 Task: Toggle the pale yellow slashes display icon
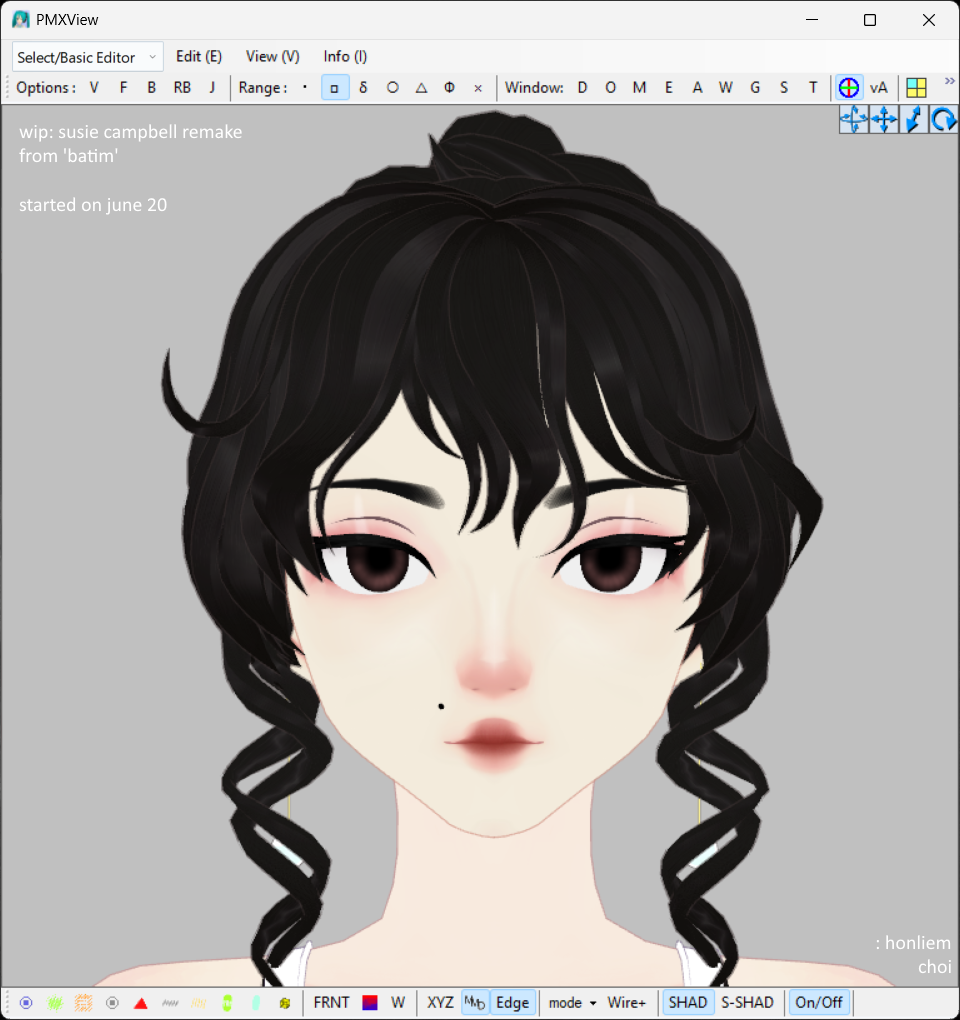tap(198, 1003)
